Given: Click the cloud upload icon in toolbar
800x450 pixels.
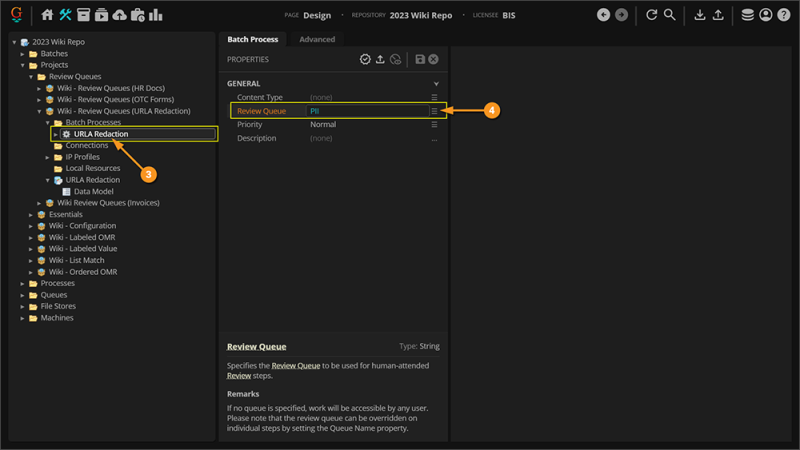Looking at the screenshot, I should [120, 15].
